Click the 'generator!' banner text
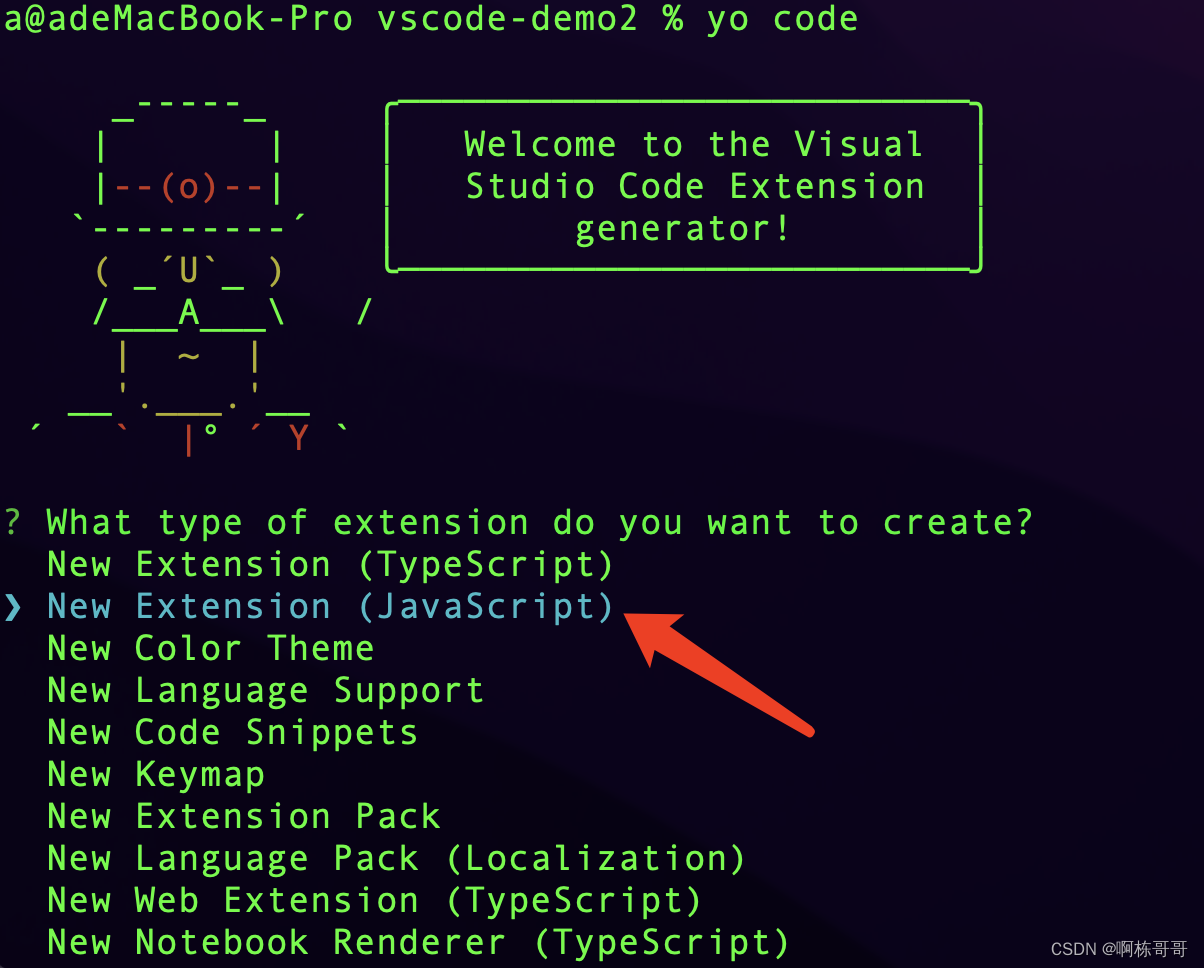Screen dimensions: 1204x968 tap(684, 229)
